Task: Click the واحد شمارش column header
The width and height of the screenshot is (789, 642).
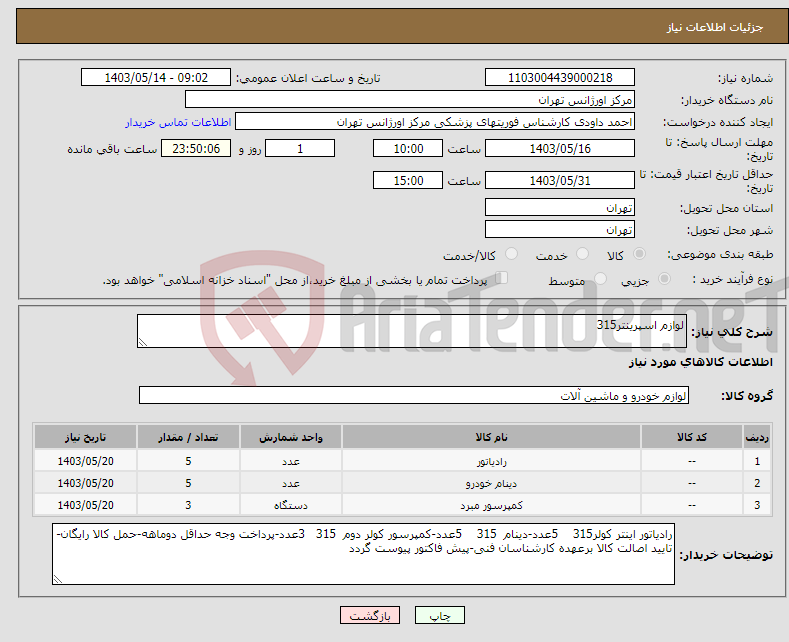Action: pyautogui.click(x=291, y=437)
